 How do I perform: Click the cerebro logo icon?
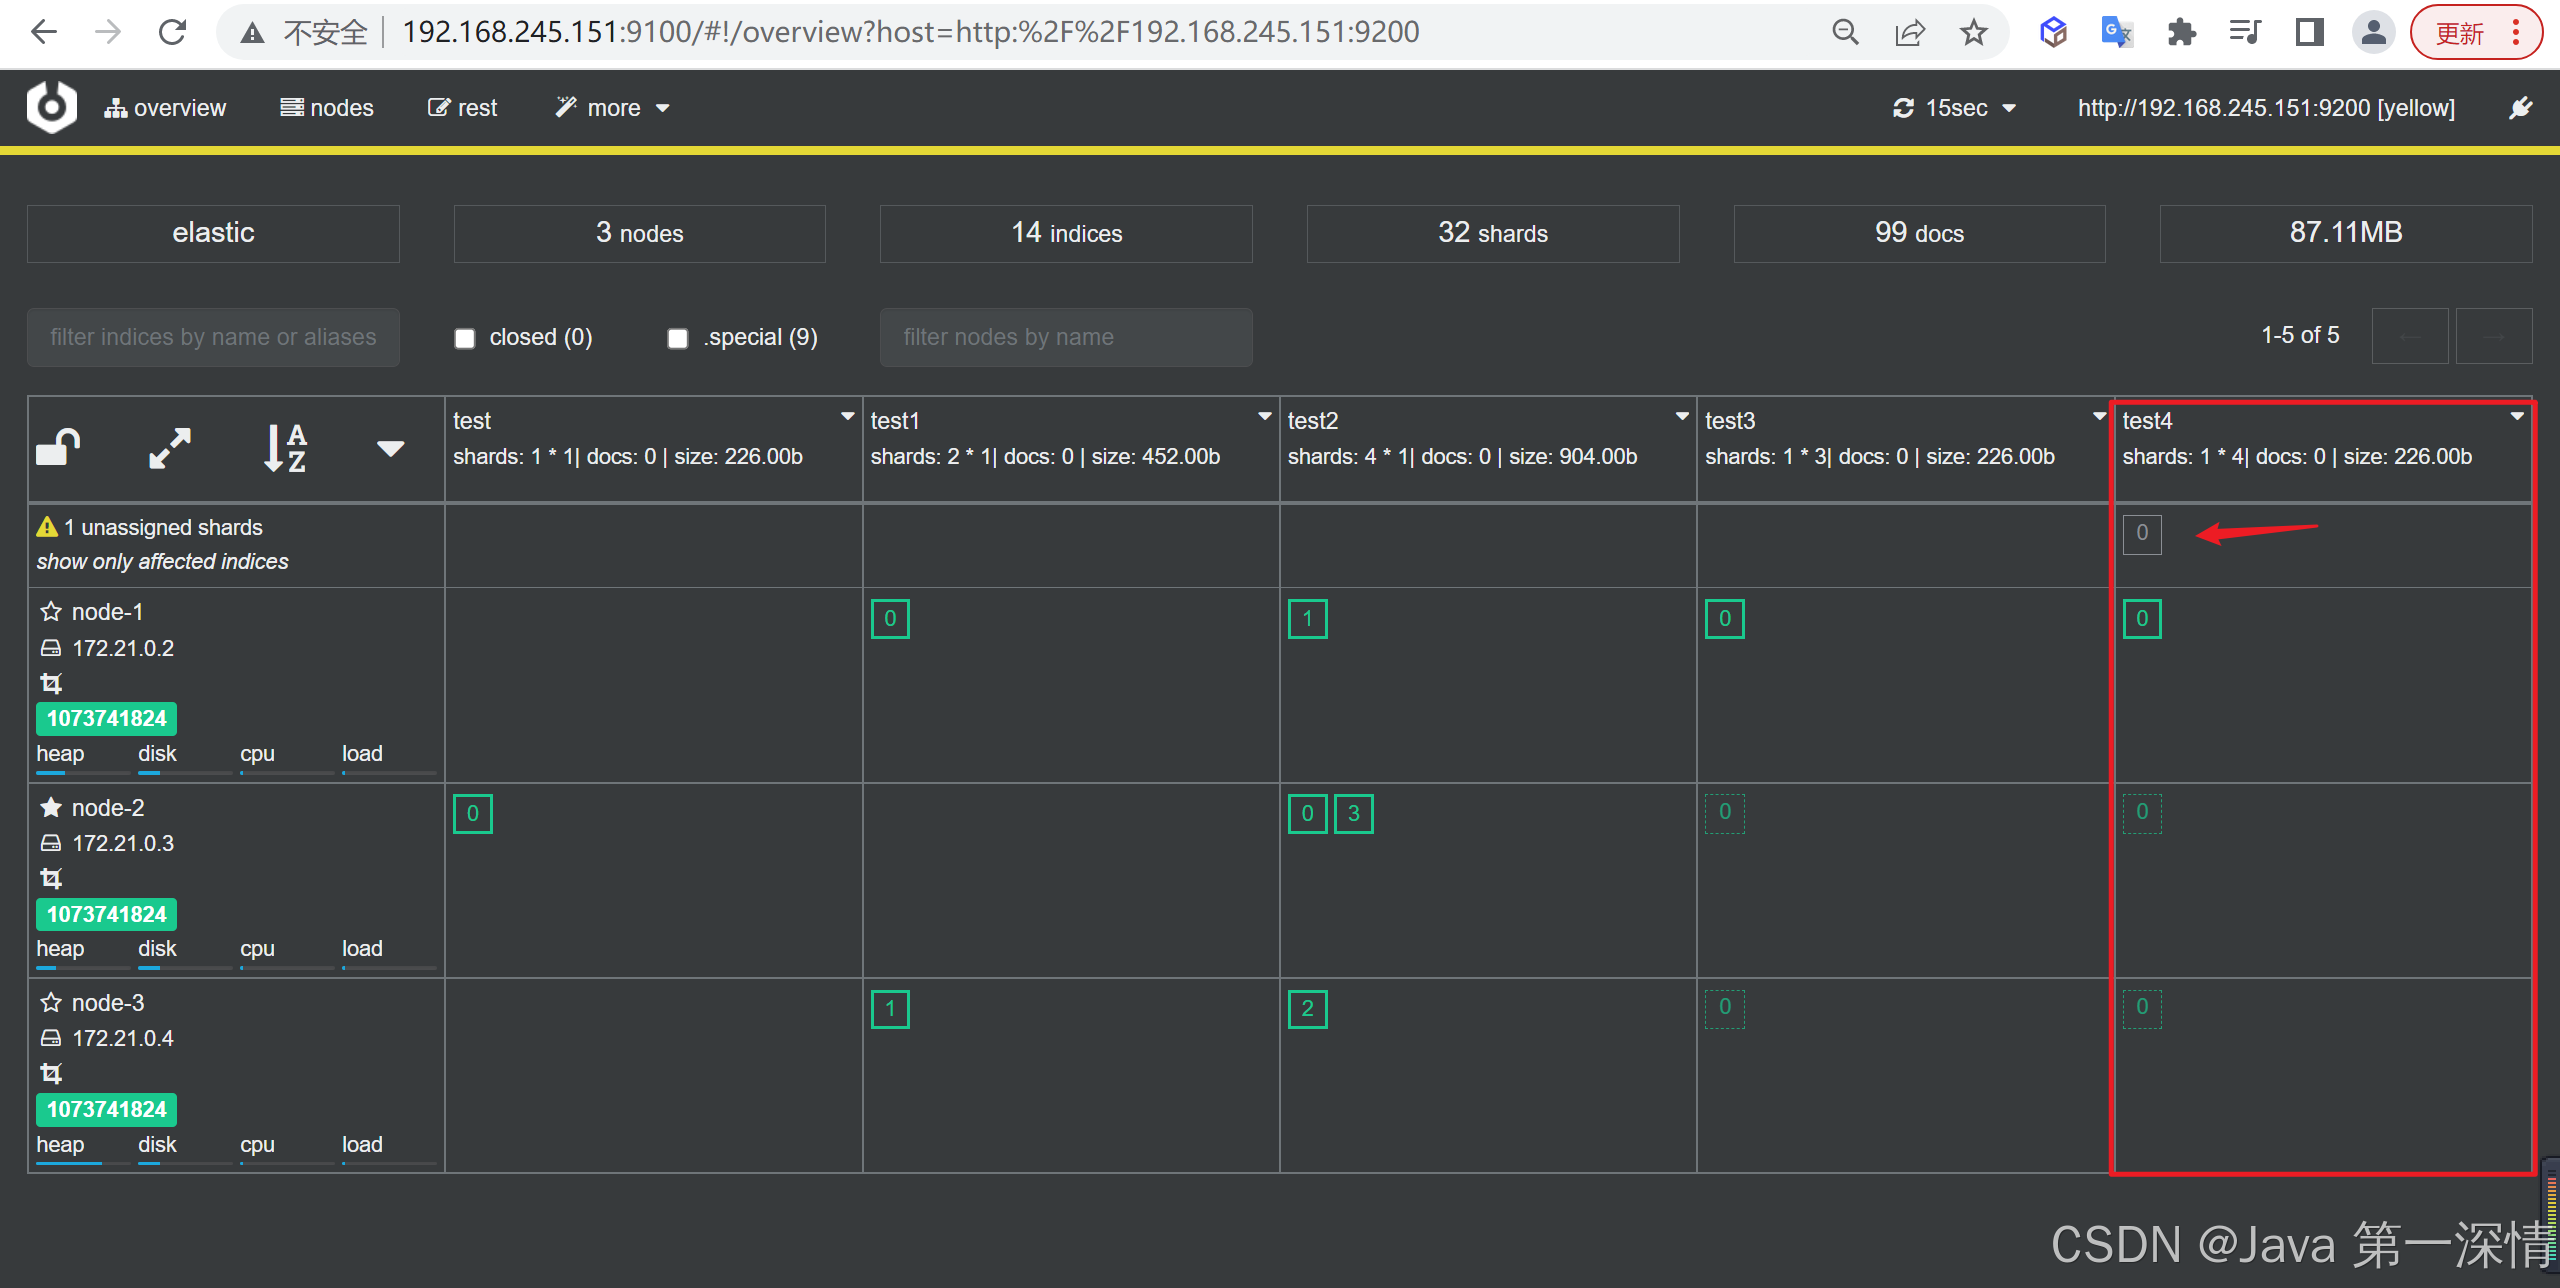[52, 107]
